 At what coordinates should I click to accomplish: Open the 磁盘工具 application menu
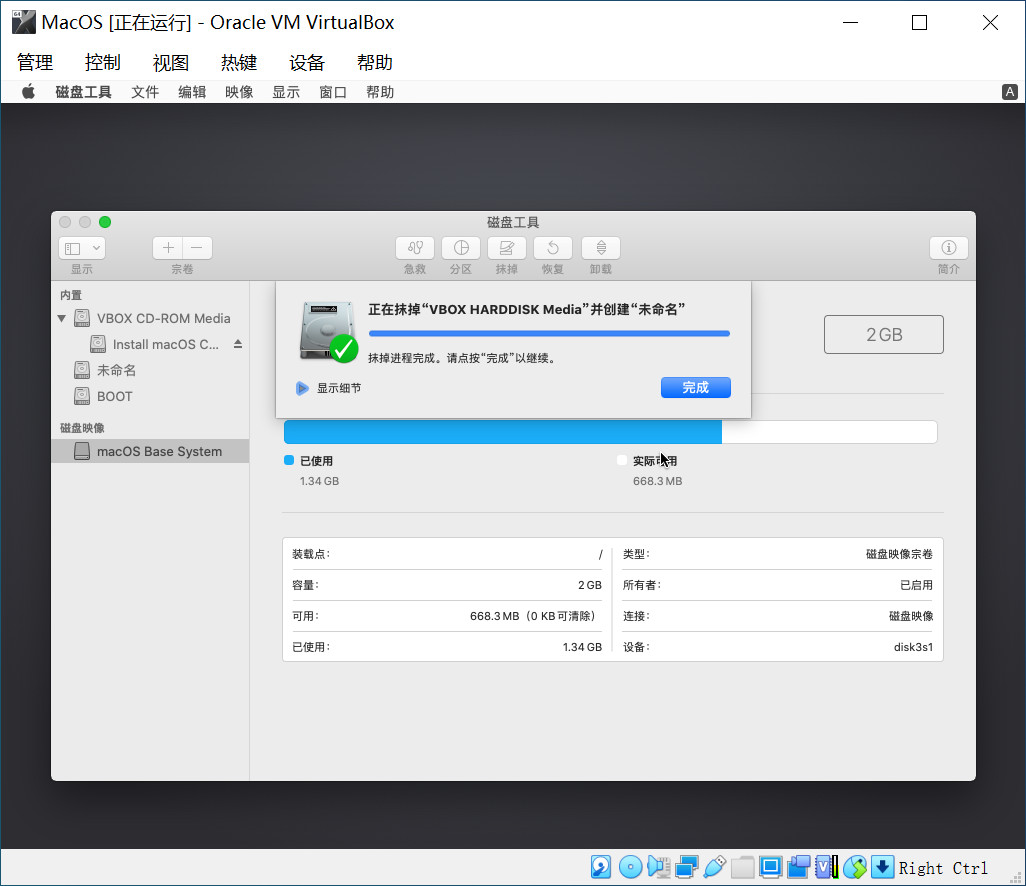coord(83,92)
